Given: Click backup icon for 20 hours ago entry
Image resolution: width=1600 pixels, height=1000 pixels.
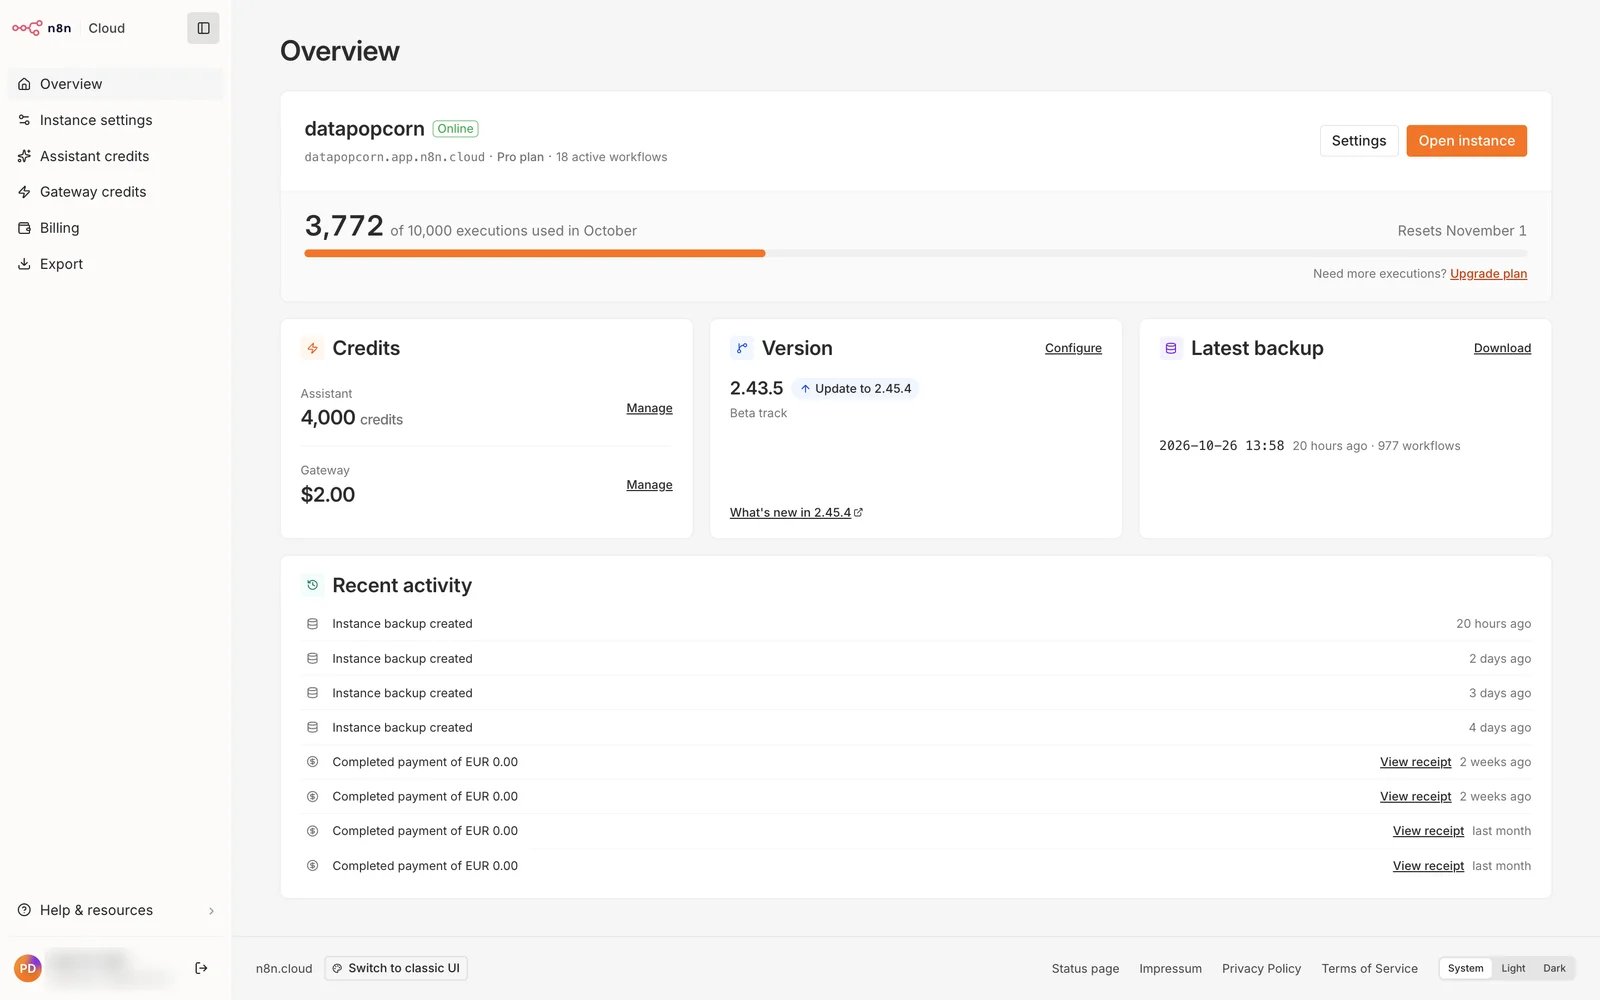Looking at the screenshot, I should tap(312, 624).
